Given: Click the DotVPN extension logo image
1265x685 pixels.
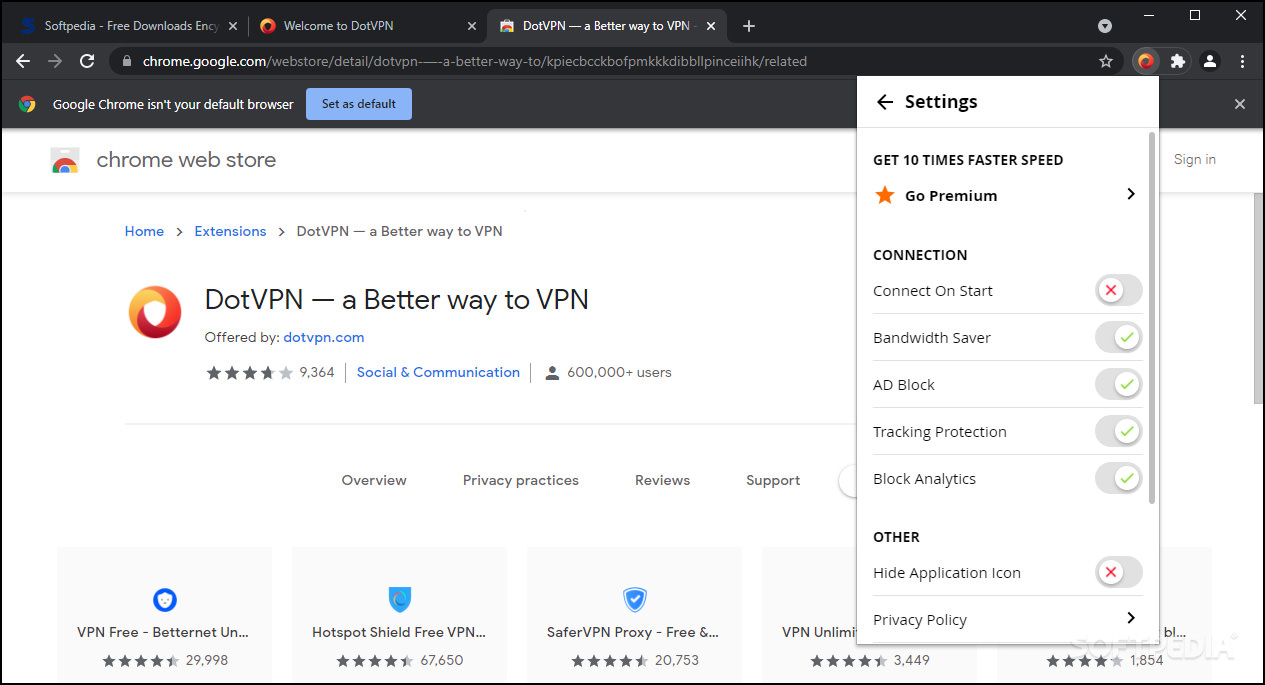Looking at the screenshot, I should [155, 312].
